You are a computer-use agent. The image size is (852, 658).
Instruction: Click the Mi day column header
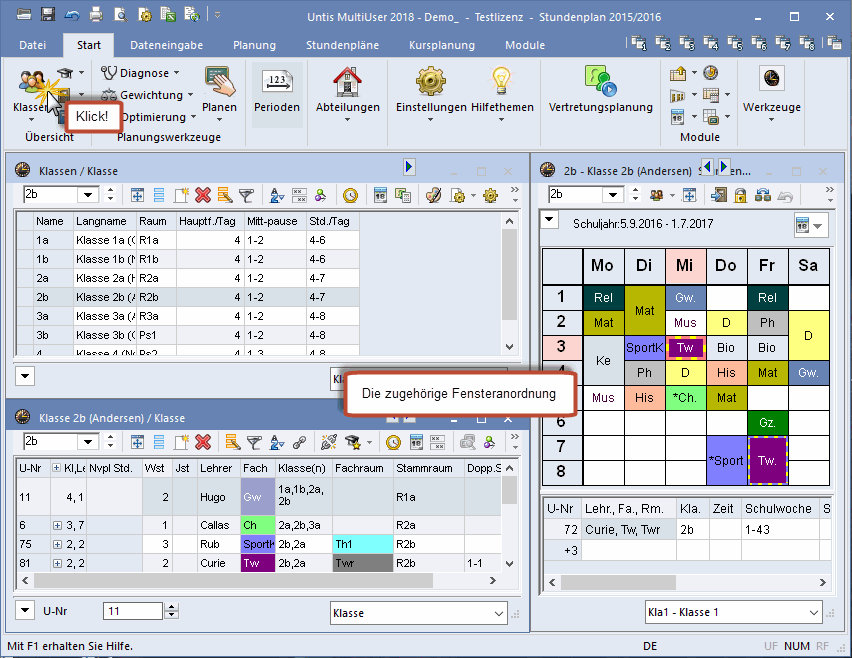(685, 266)
